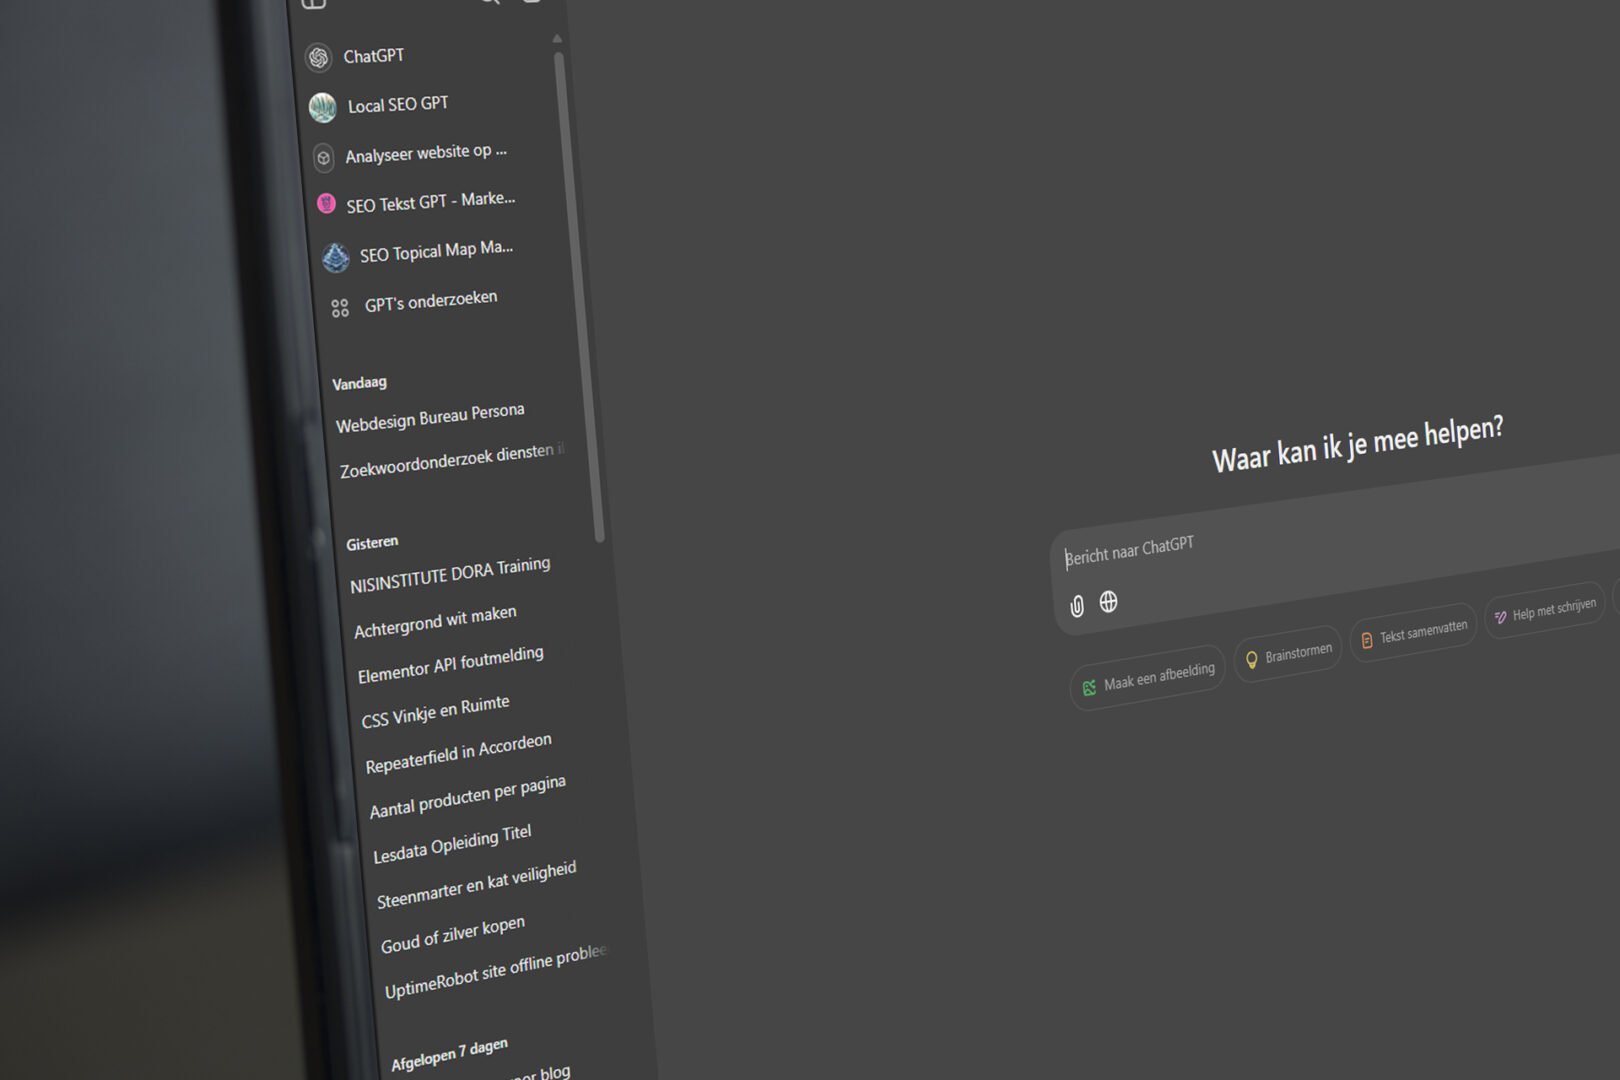Select the Achtergrond wit maken conversation
The height and width of the screenshot is (1080, 1620).
pos(435,622)
